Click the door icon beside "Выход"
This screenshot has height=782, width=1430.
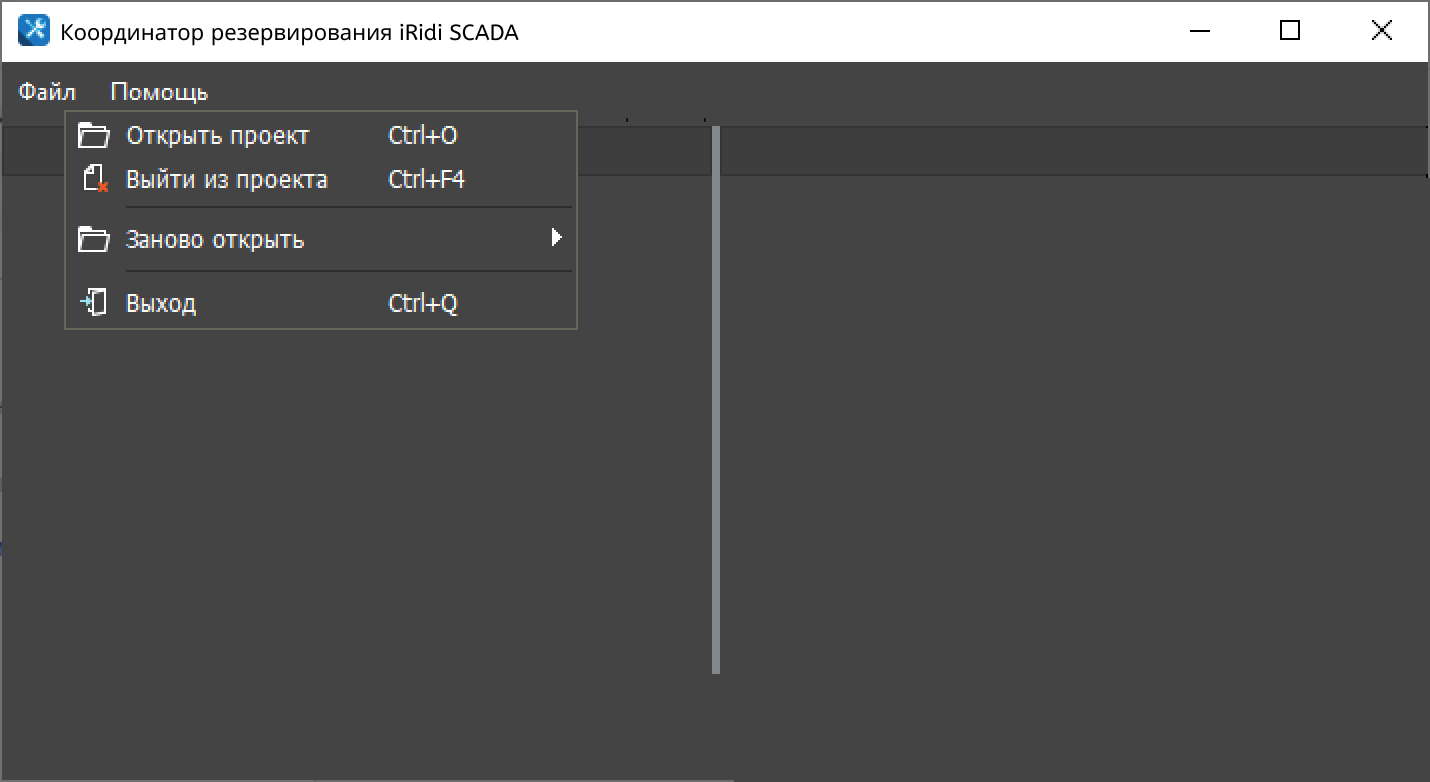(x=94, y=303)
